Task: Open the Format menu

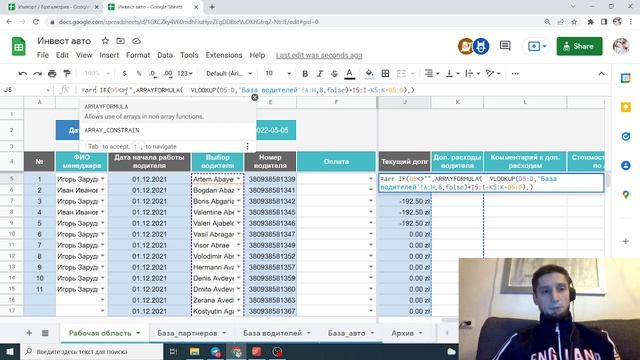Action: (138, 55)
